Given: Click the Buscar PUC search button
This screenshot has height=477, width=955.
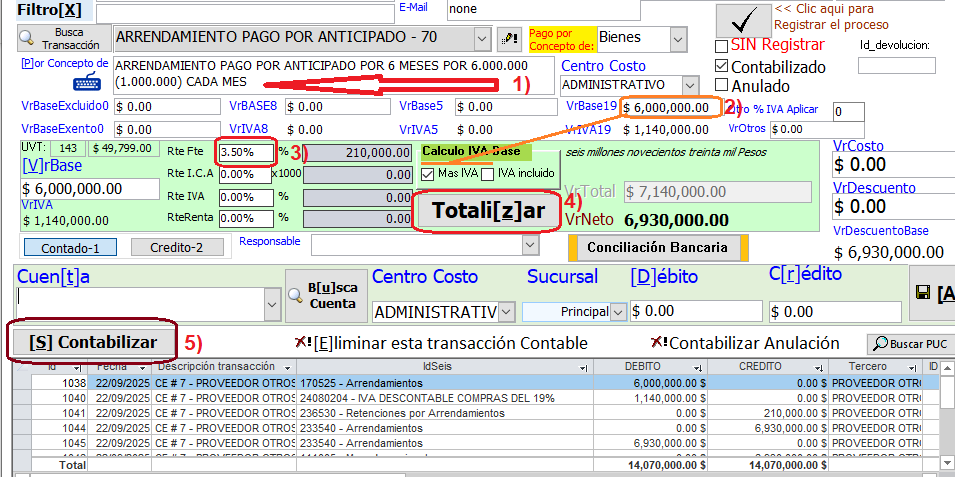Looking at the screenshot, I should pyautogui.click(x=906, y=344).
